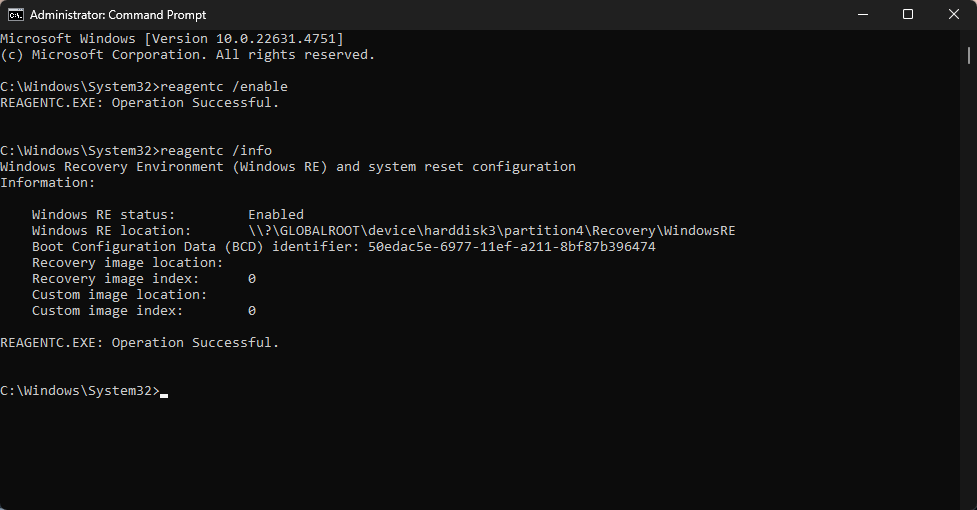This screenshot has height=510, width=977.
Task: Minimize the Command Prompt window
Action: pos(863,14)
